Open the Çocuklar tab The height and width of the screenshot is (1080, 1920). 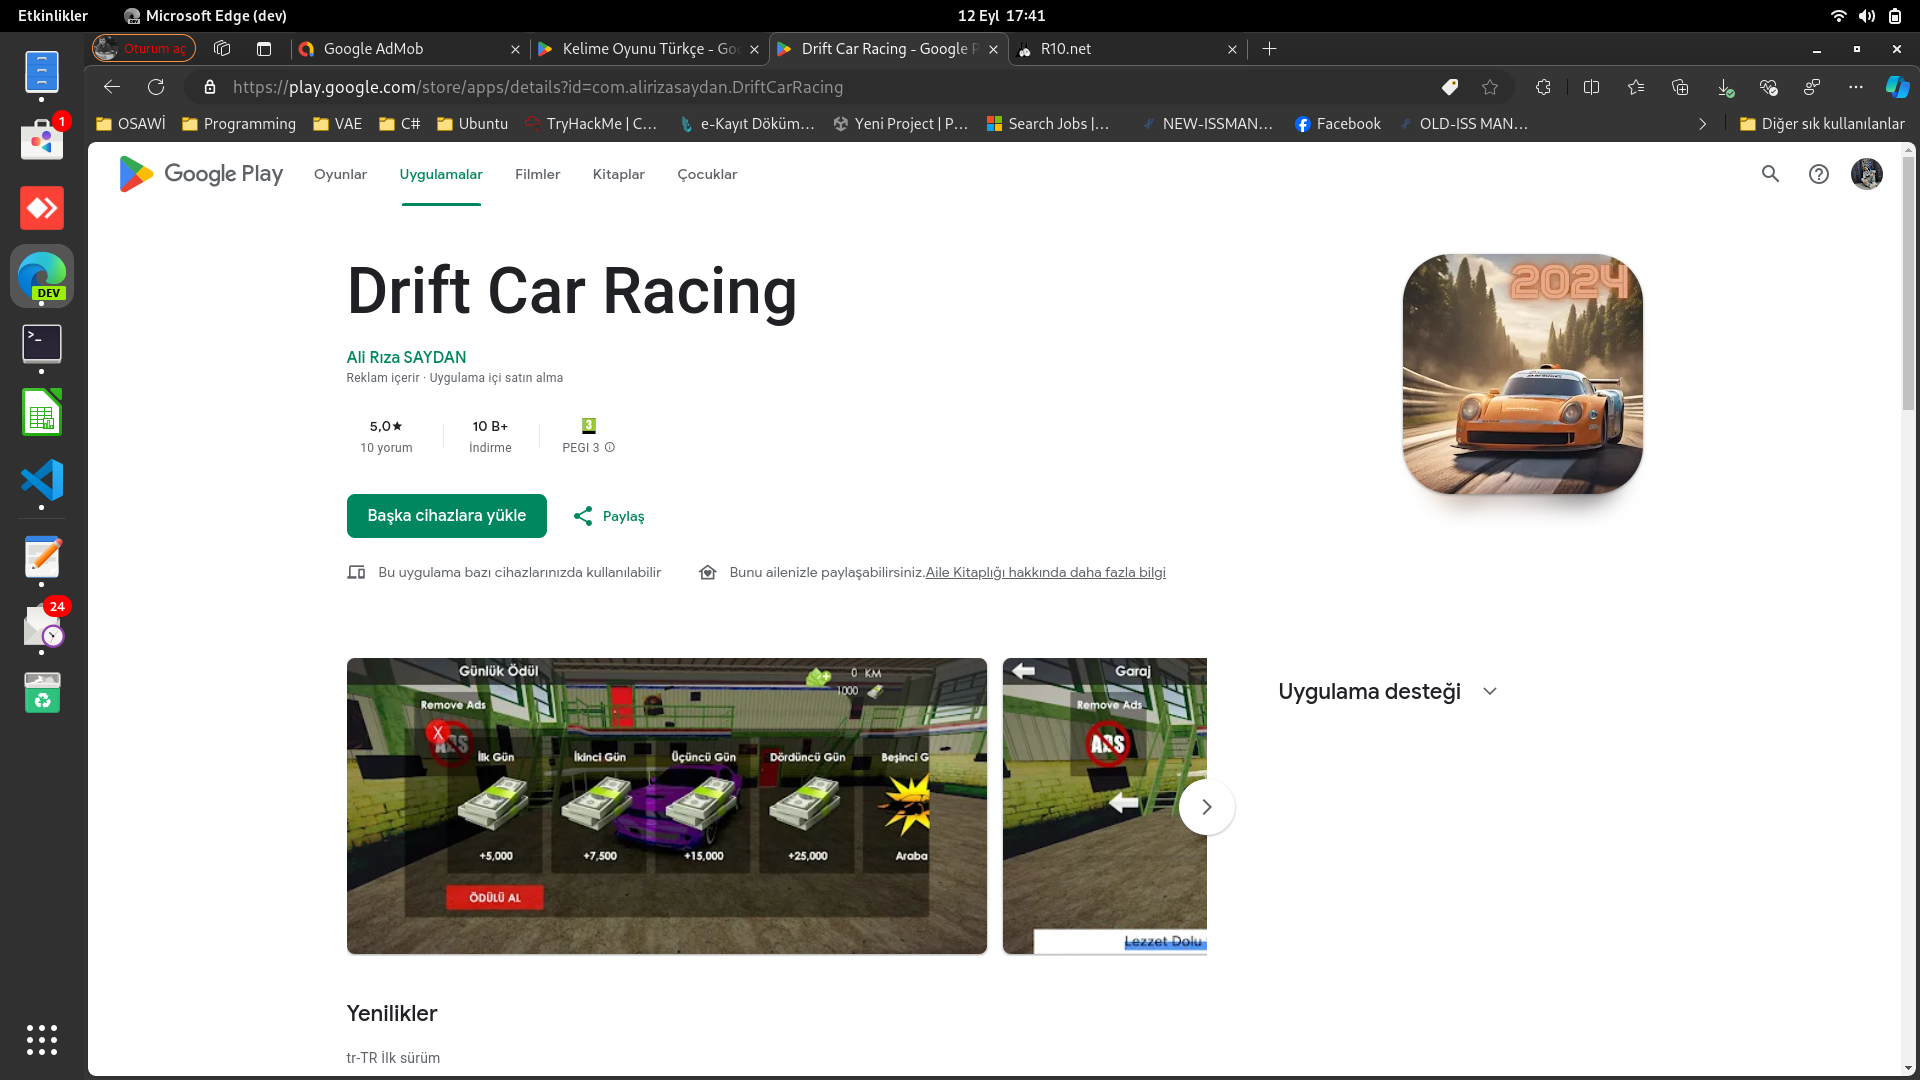click(707, 174)
